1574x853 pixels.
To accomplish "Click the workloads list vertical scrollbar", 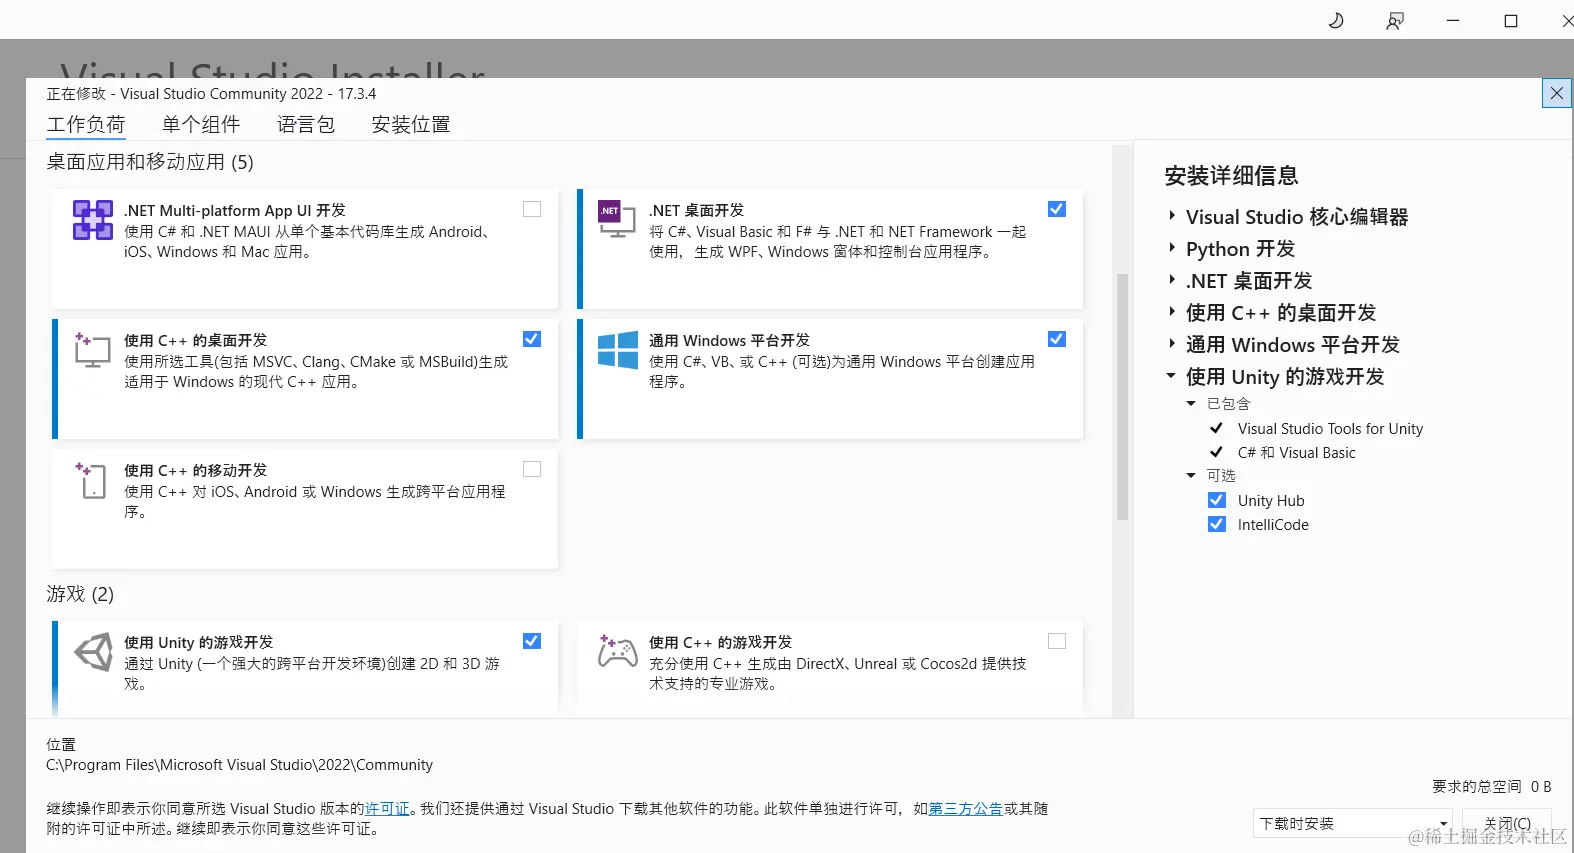I will click(1122, 396).
